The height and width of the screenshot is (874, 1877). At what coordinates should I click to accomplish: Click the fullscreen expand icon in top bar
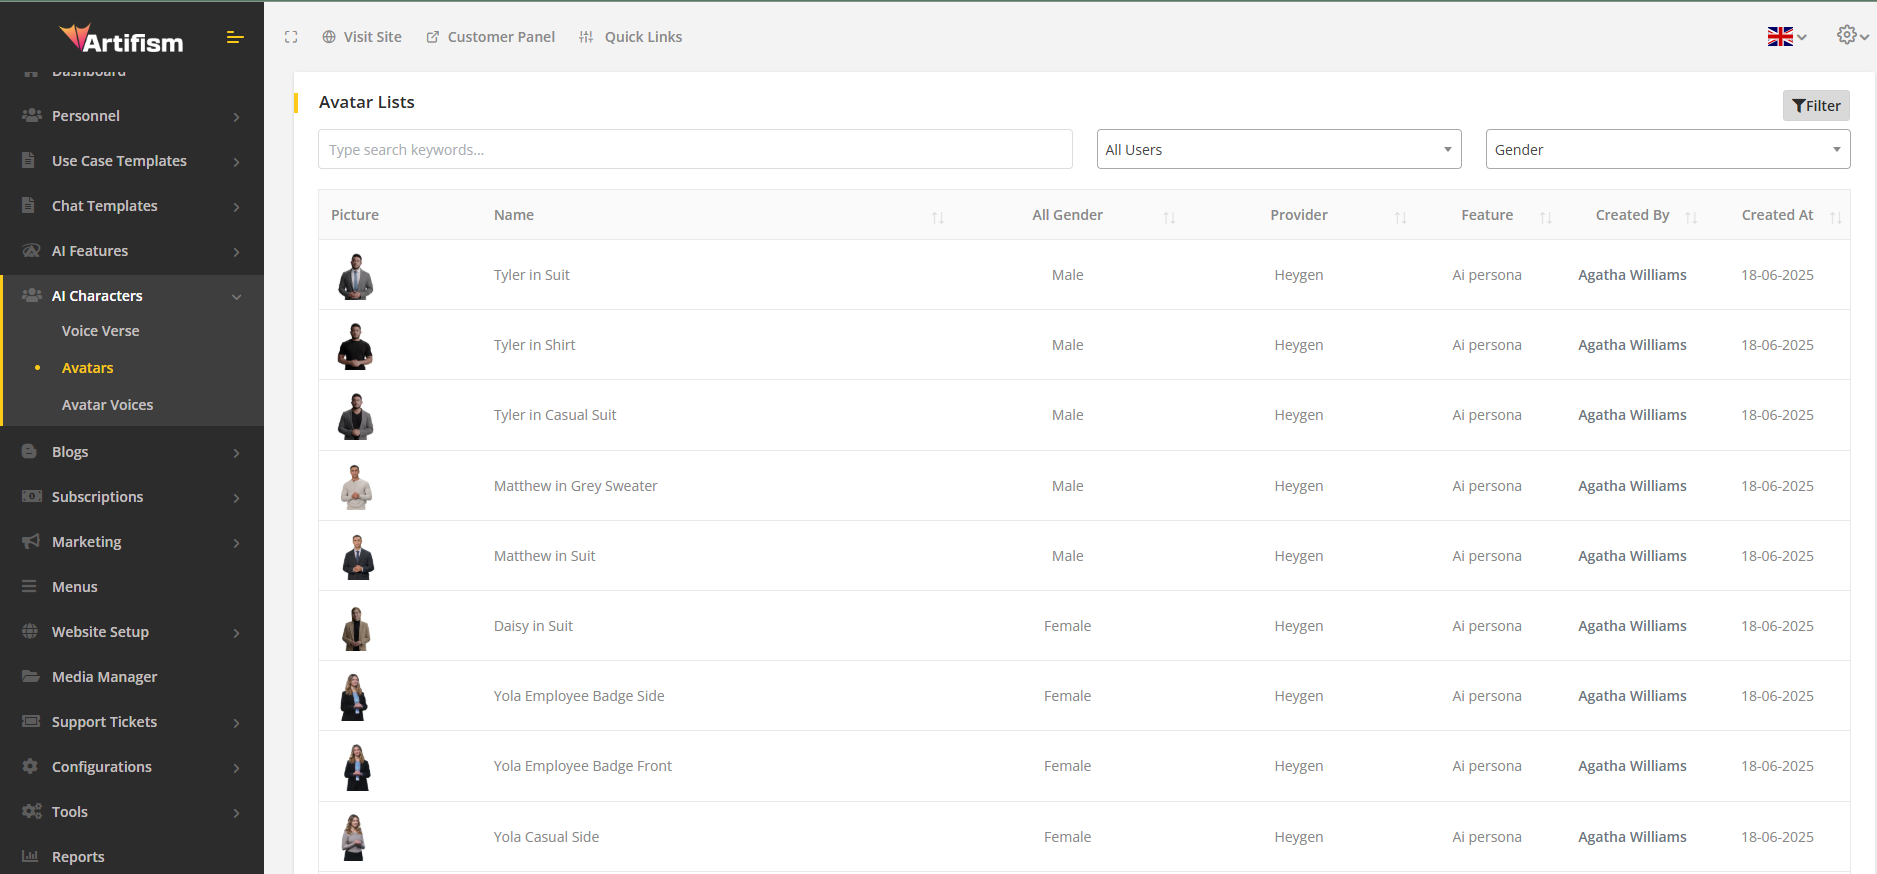pyautogui.click(x=291, y=37)
